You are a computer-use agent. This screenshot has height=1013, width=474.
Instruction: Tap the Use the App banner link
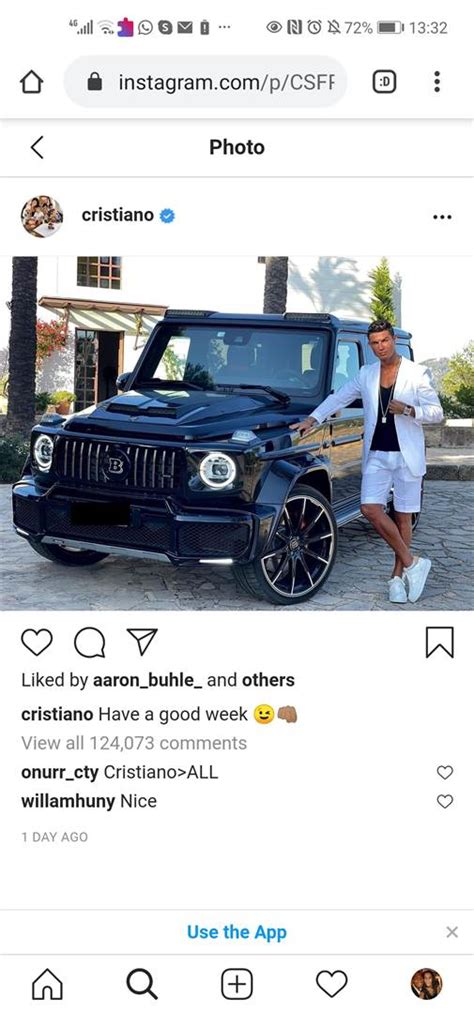[x=236, y=932]
